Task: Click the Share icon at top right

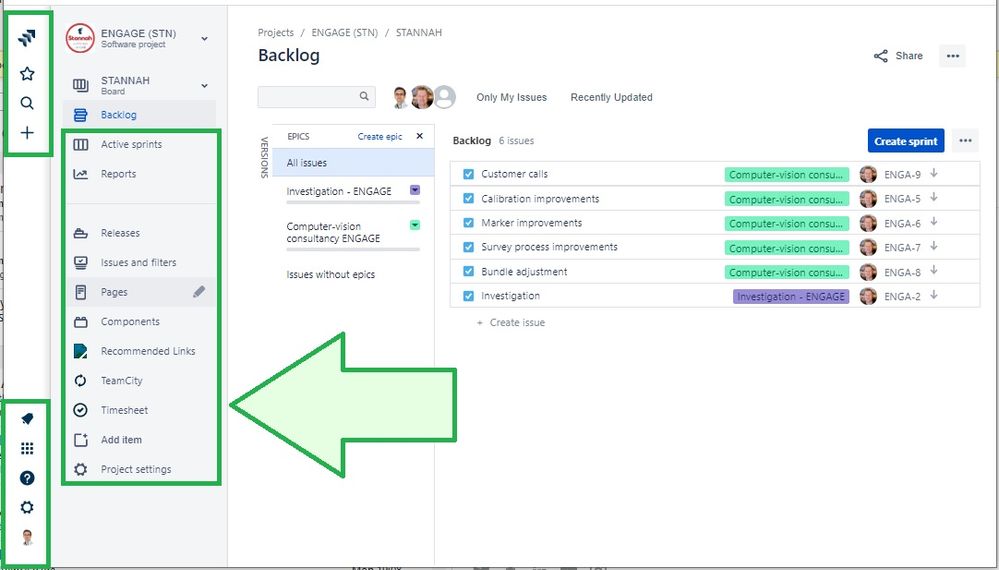Action: 880,56
